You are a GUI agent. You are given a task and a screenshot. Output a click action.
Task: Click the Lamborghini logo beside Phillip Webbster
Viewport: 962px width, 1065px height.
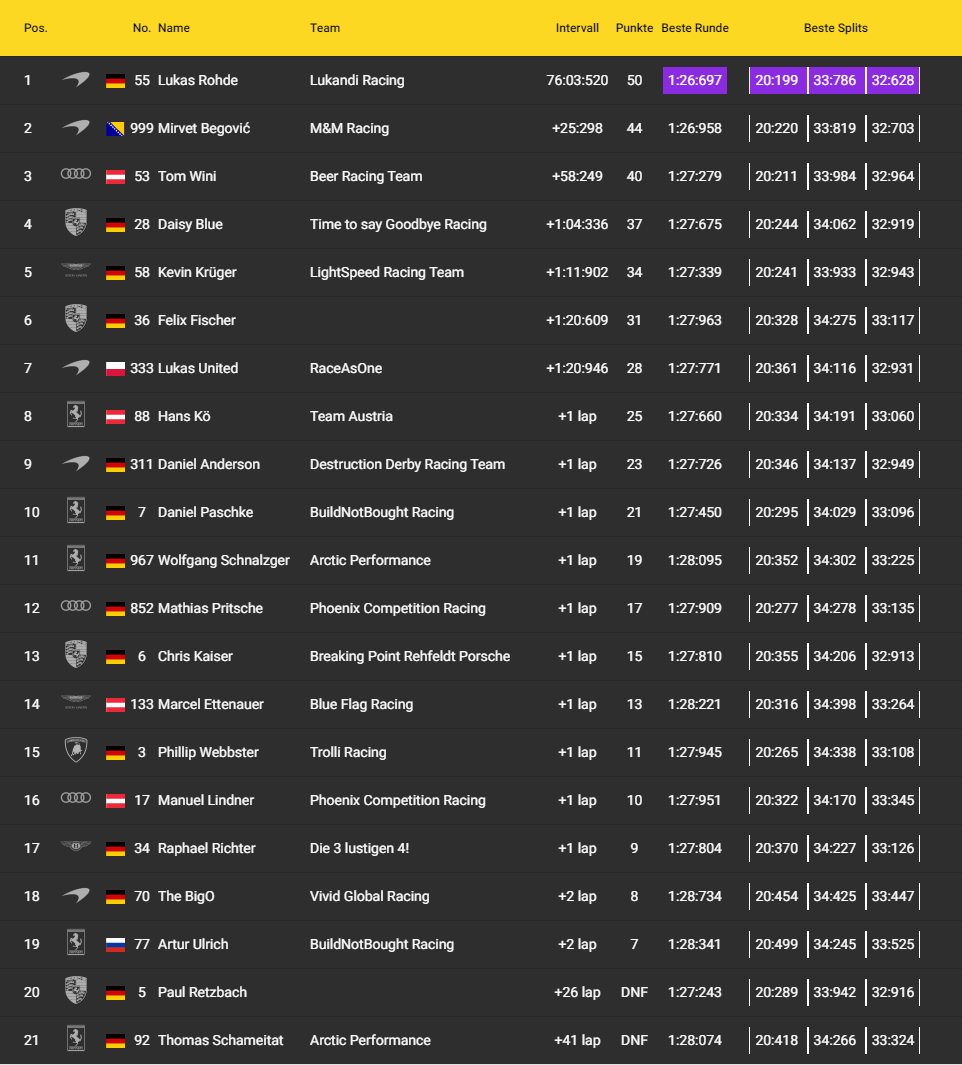coord(76,752)
